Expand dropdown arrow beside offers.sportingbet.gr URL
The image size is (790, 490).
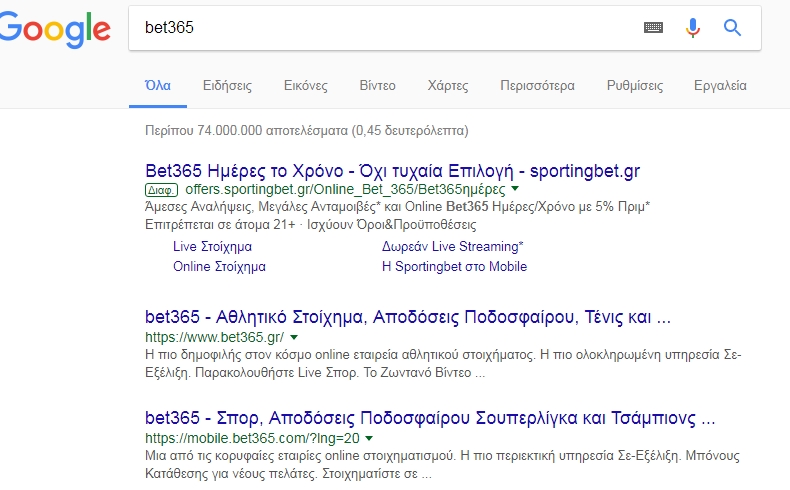click(515, 189)
